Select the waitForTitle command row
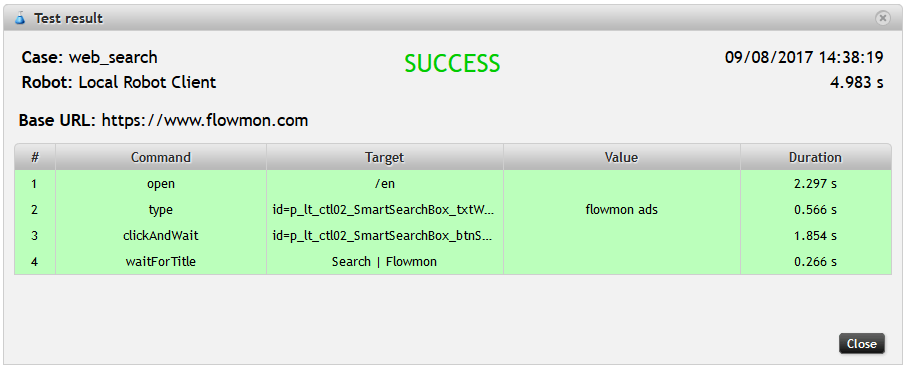 coord(452,262)
